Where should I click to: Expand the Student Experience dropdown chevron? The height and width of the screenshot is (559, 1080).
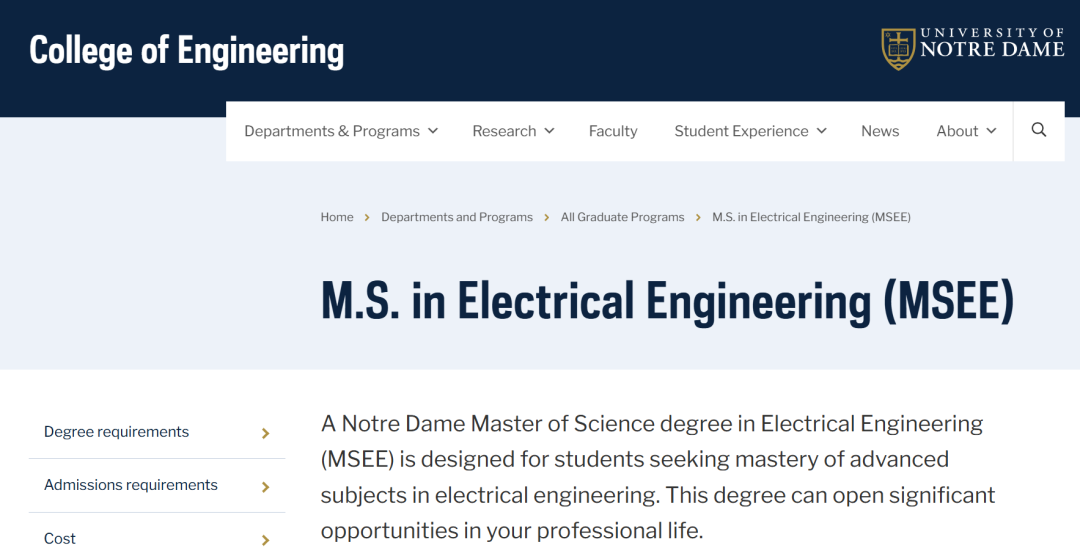[x=822, y=131]
